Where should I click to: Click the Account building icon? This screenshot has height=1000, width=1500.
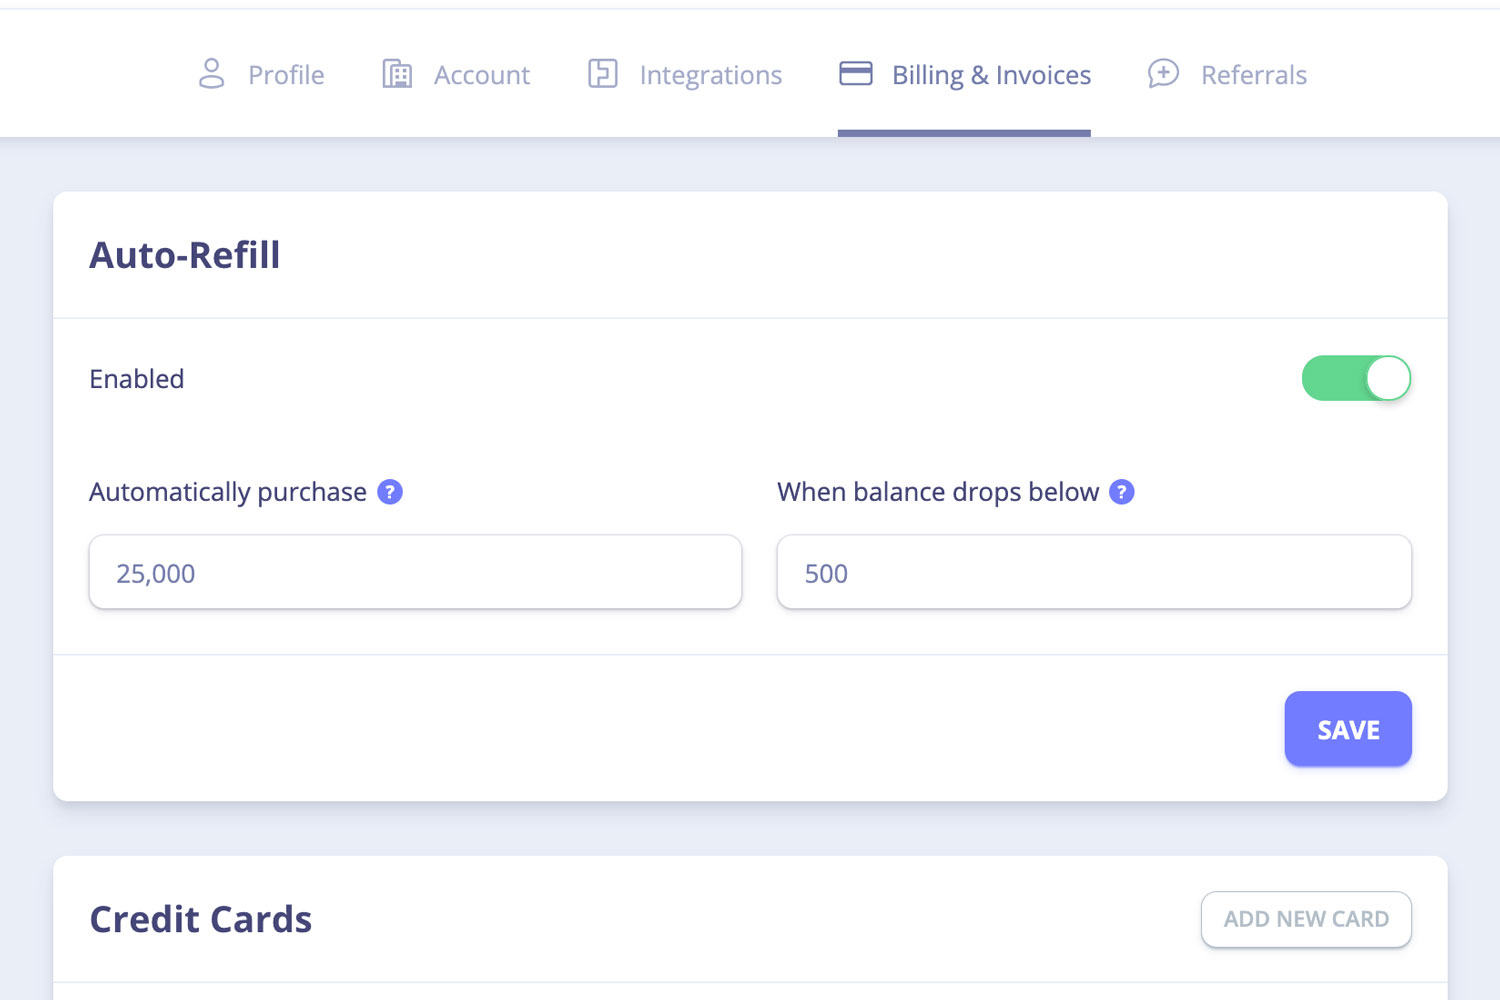[x=397, y=74]
